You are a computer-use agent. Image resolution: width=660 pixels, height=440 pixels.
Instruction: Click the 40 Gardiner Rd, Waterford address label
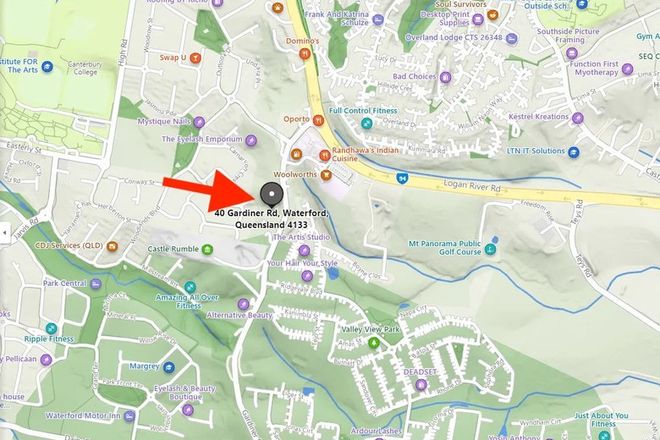click(271, 219)
